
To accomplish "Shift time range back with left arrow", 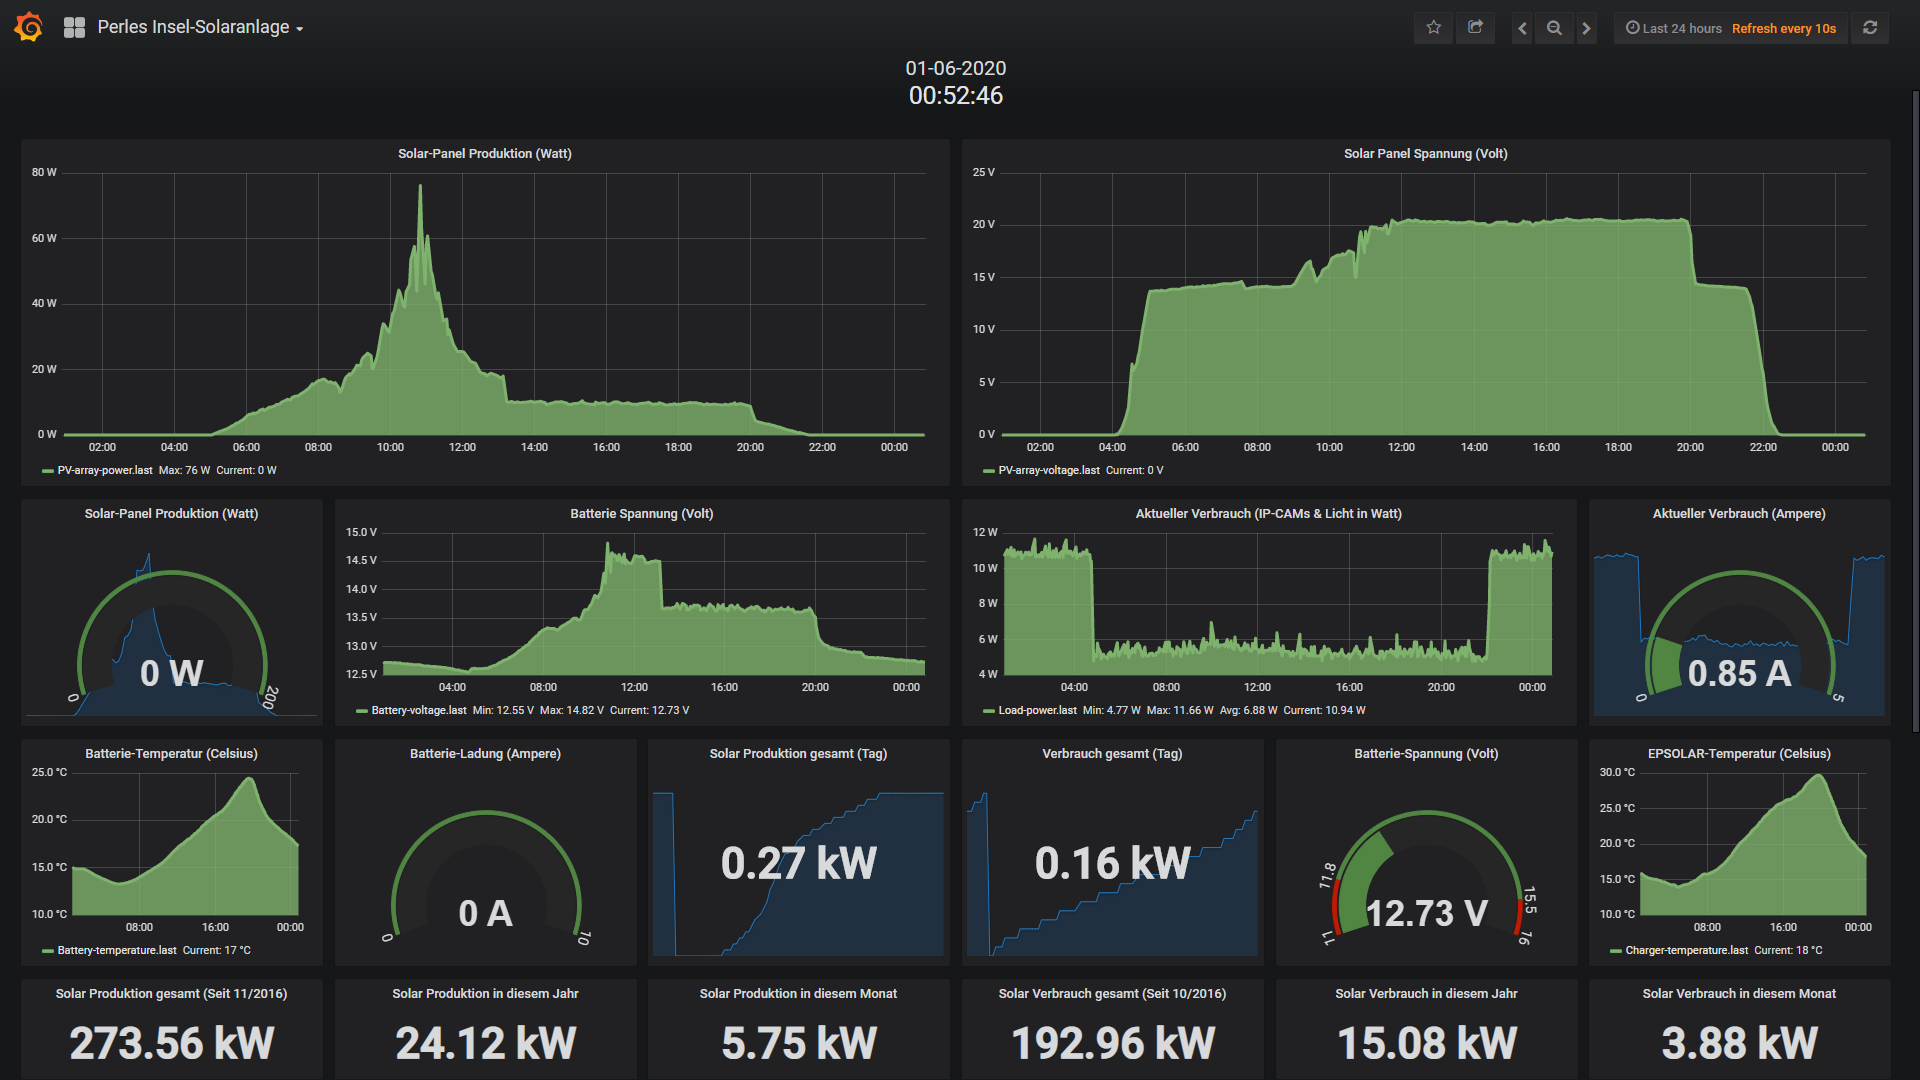I will point(1522,28).
